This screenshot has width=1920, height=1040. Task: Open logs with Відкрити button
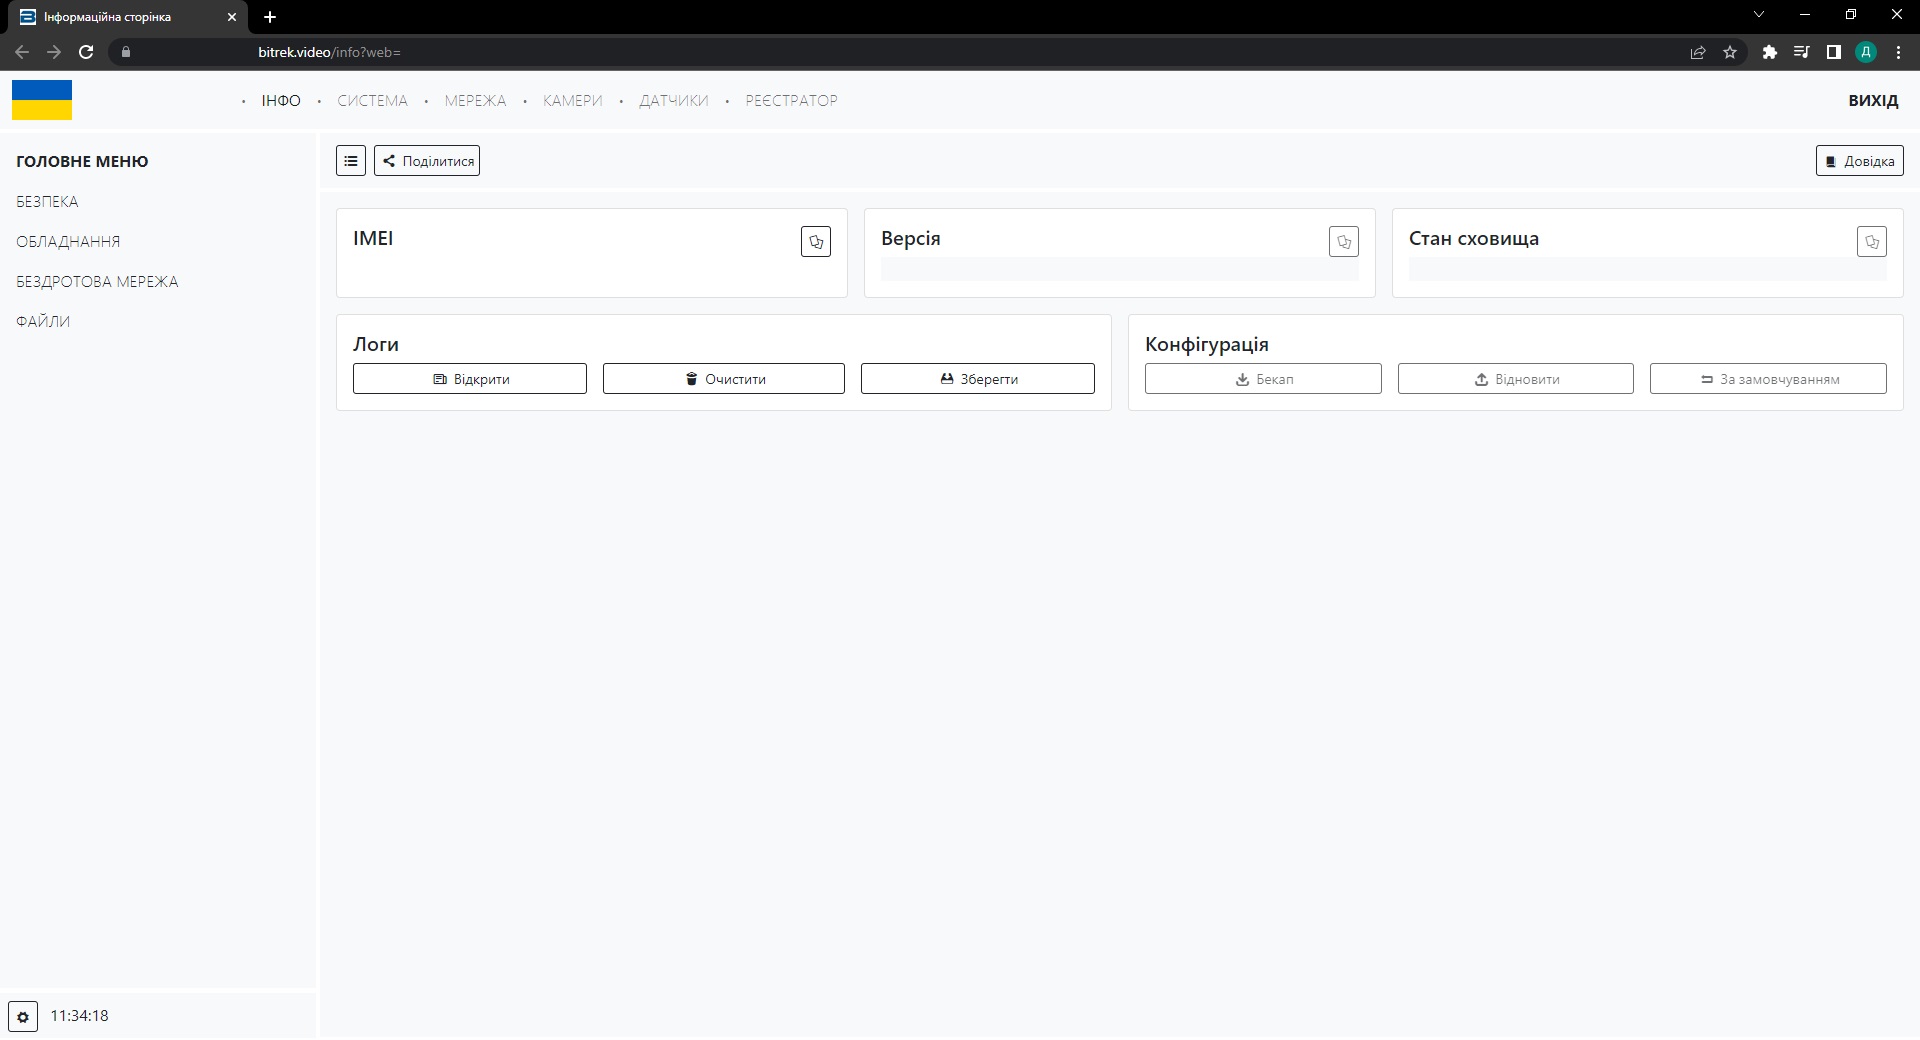[x=470, y=379]
